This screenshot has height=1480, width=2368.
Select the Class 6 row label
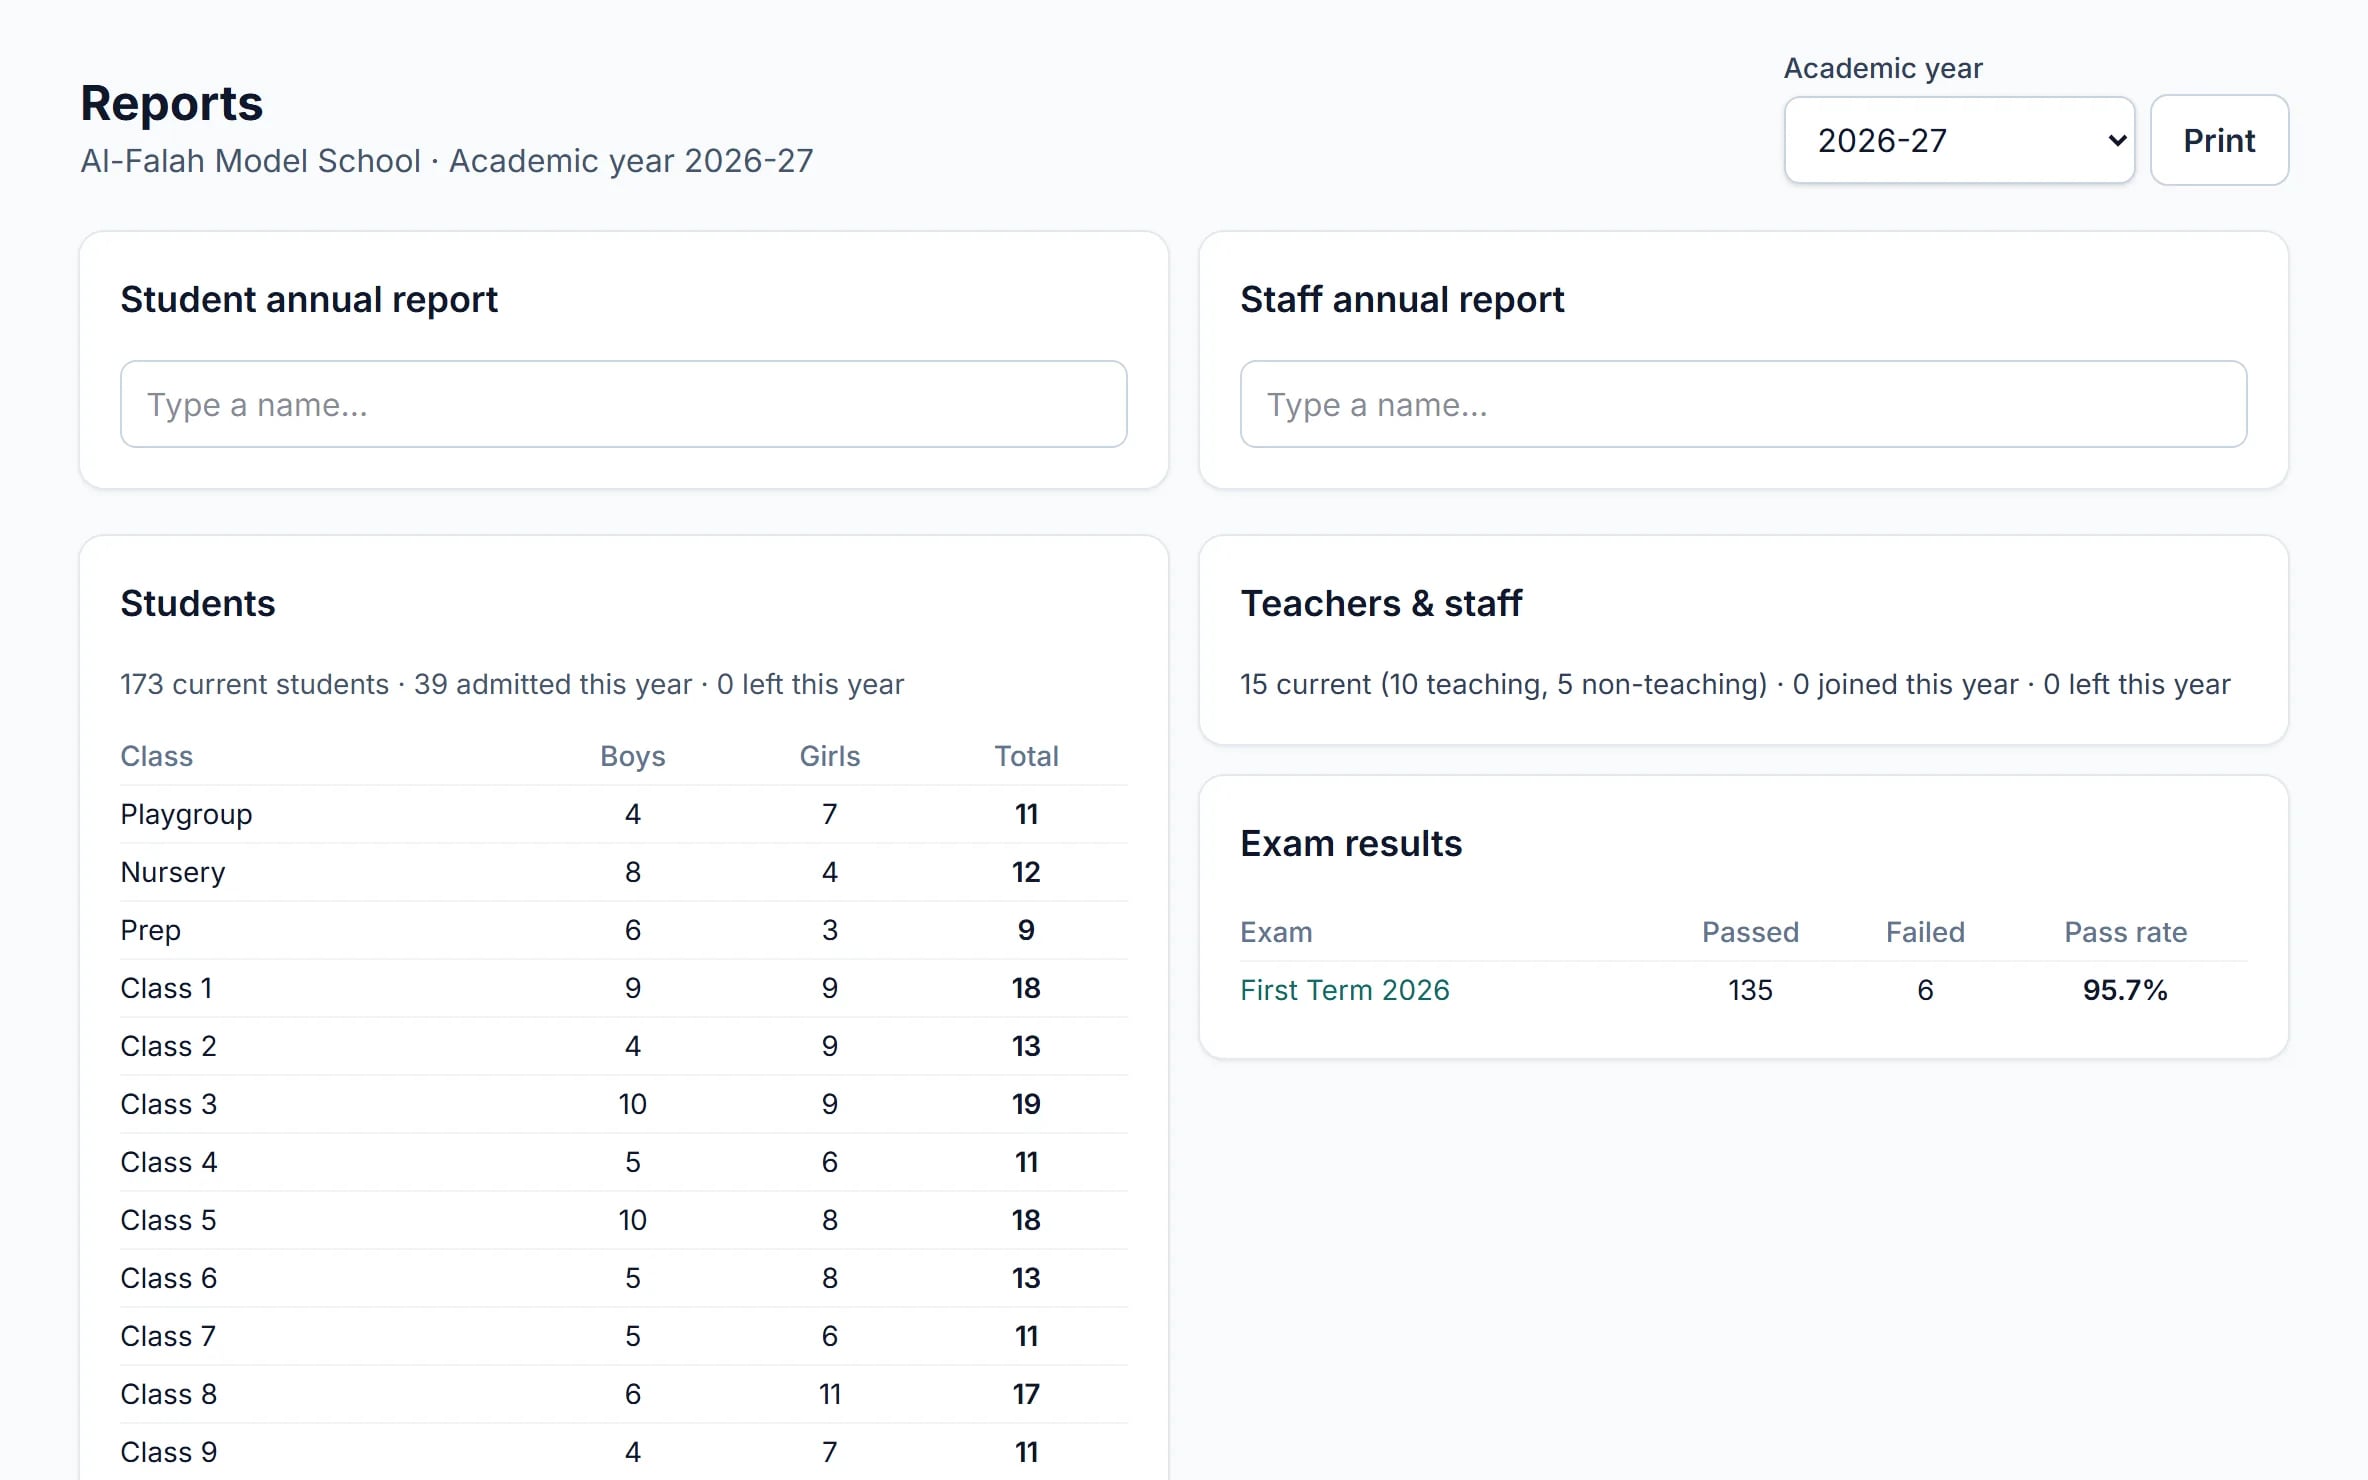168,1278
